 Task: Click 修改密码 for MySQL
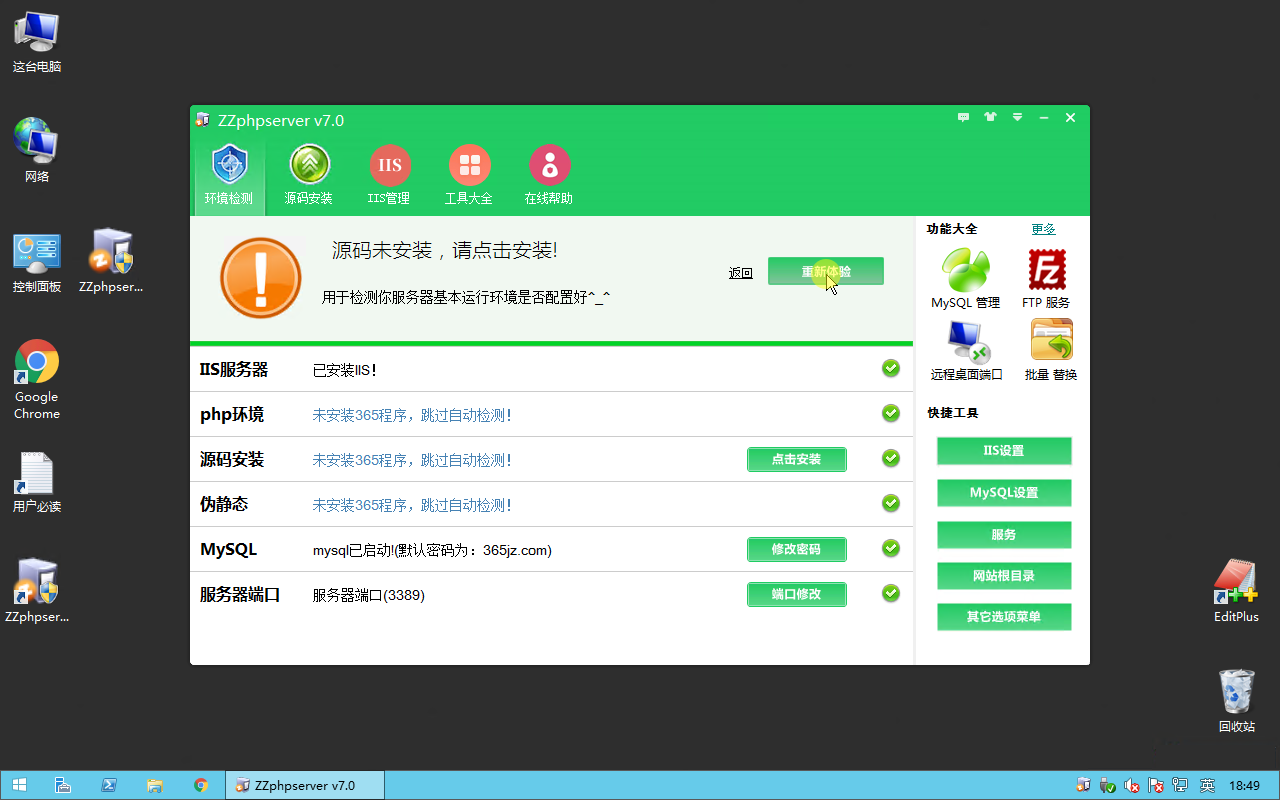(797, 549)
